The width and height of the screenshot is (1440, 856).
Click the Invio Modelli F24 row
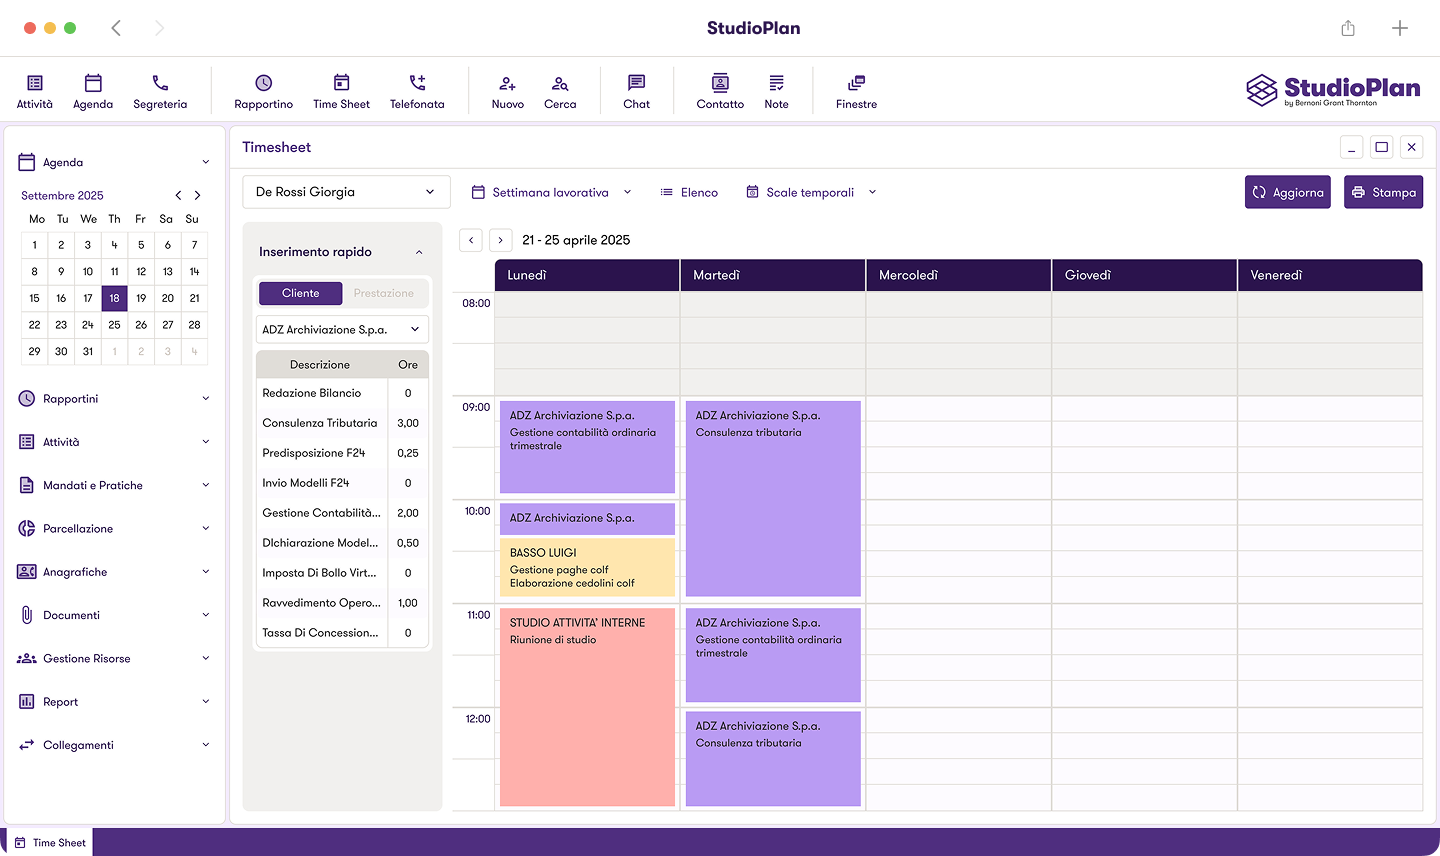coord(342,483)
